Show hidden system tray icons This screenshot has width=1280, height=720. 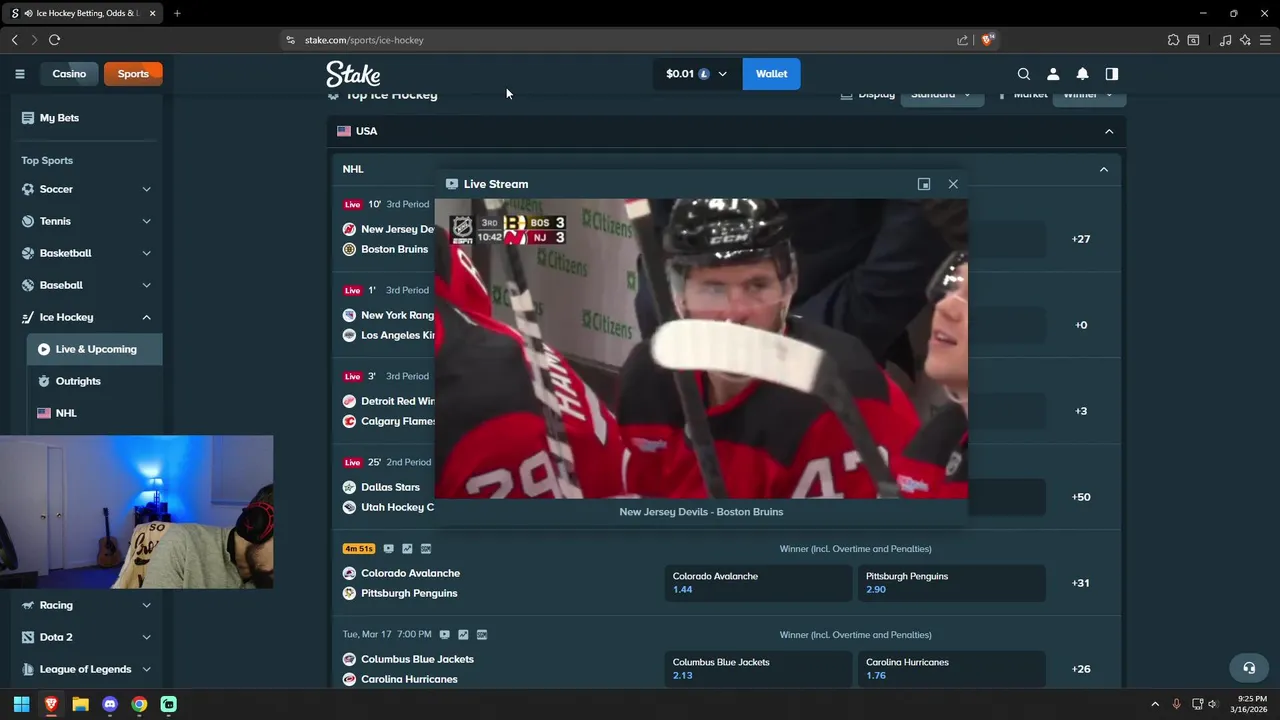[x=1155, y=704]
